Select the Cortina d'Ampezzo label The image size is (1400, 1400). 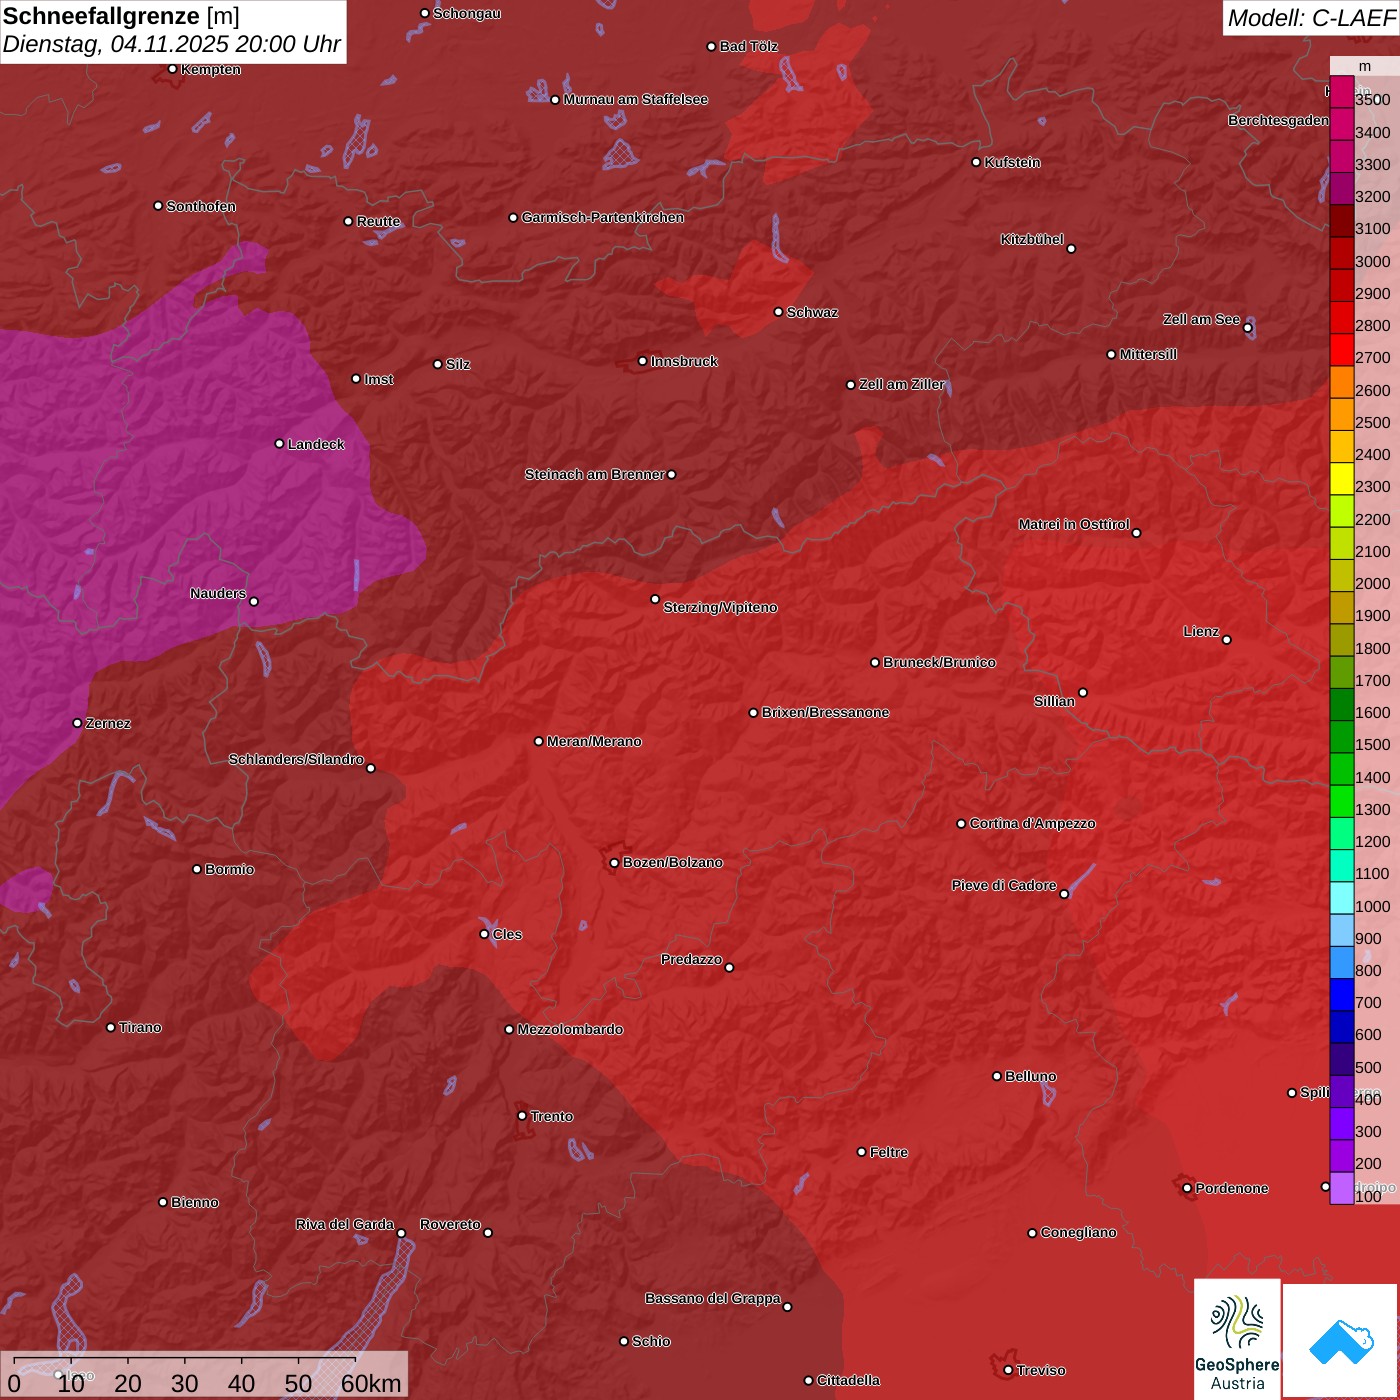pyautogui.click(x=1033, y=823)
